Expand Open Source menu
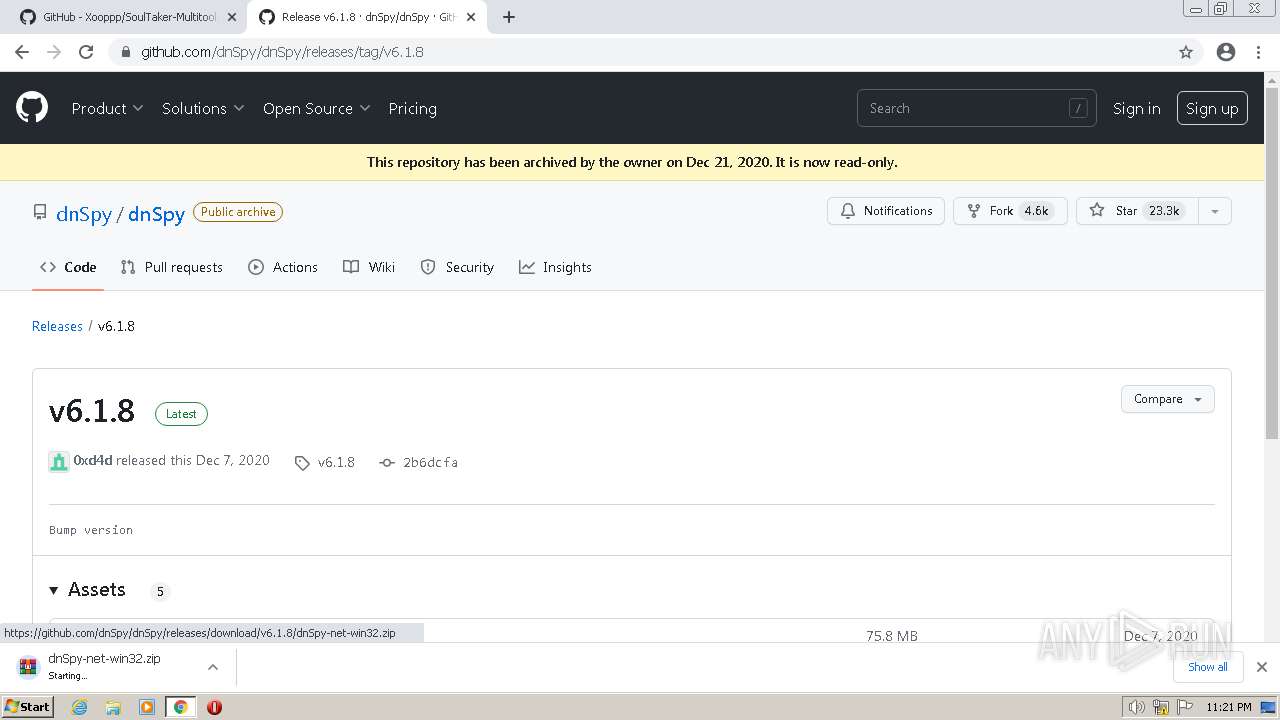This screenshot has height=720, width=1280. [x=316, y=108]
